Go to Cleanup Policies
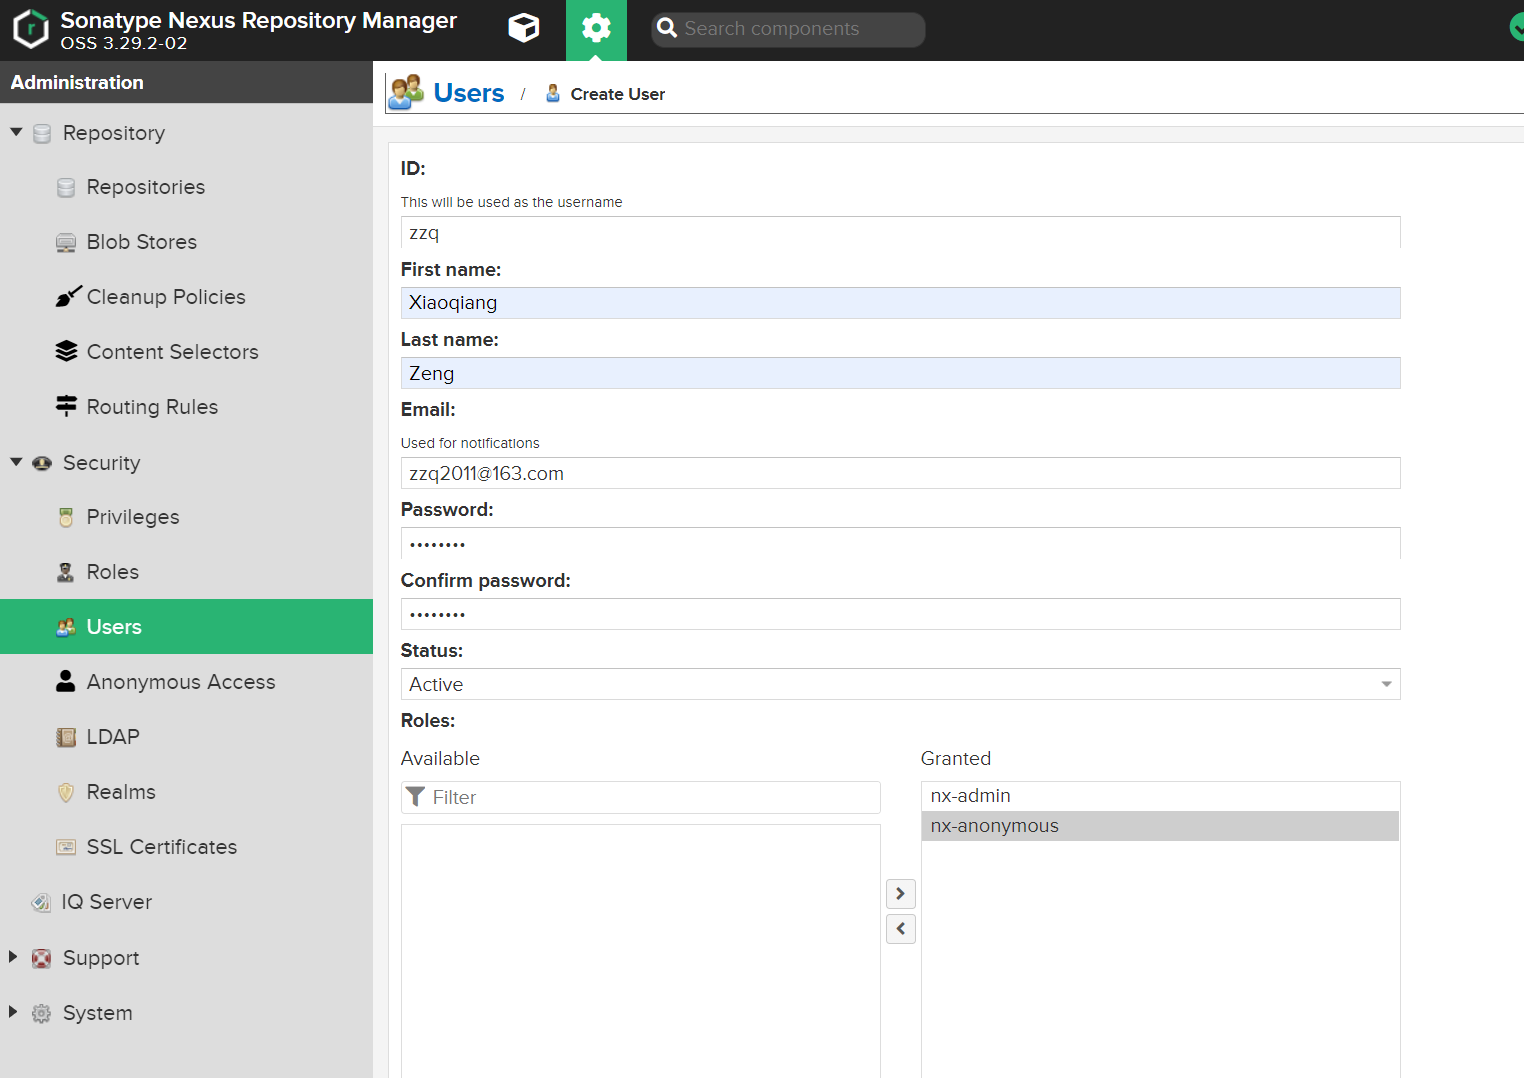This screenshot has height=1078, width=1524. coord(166,297)
